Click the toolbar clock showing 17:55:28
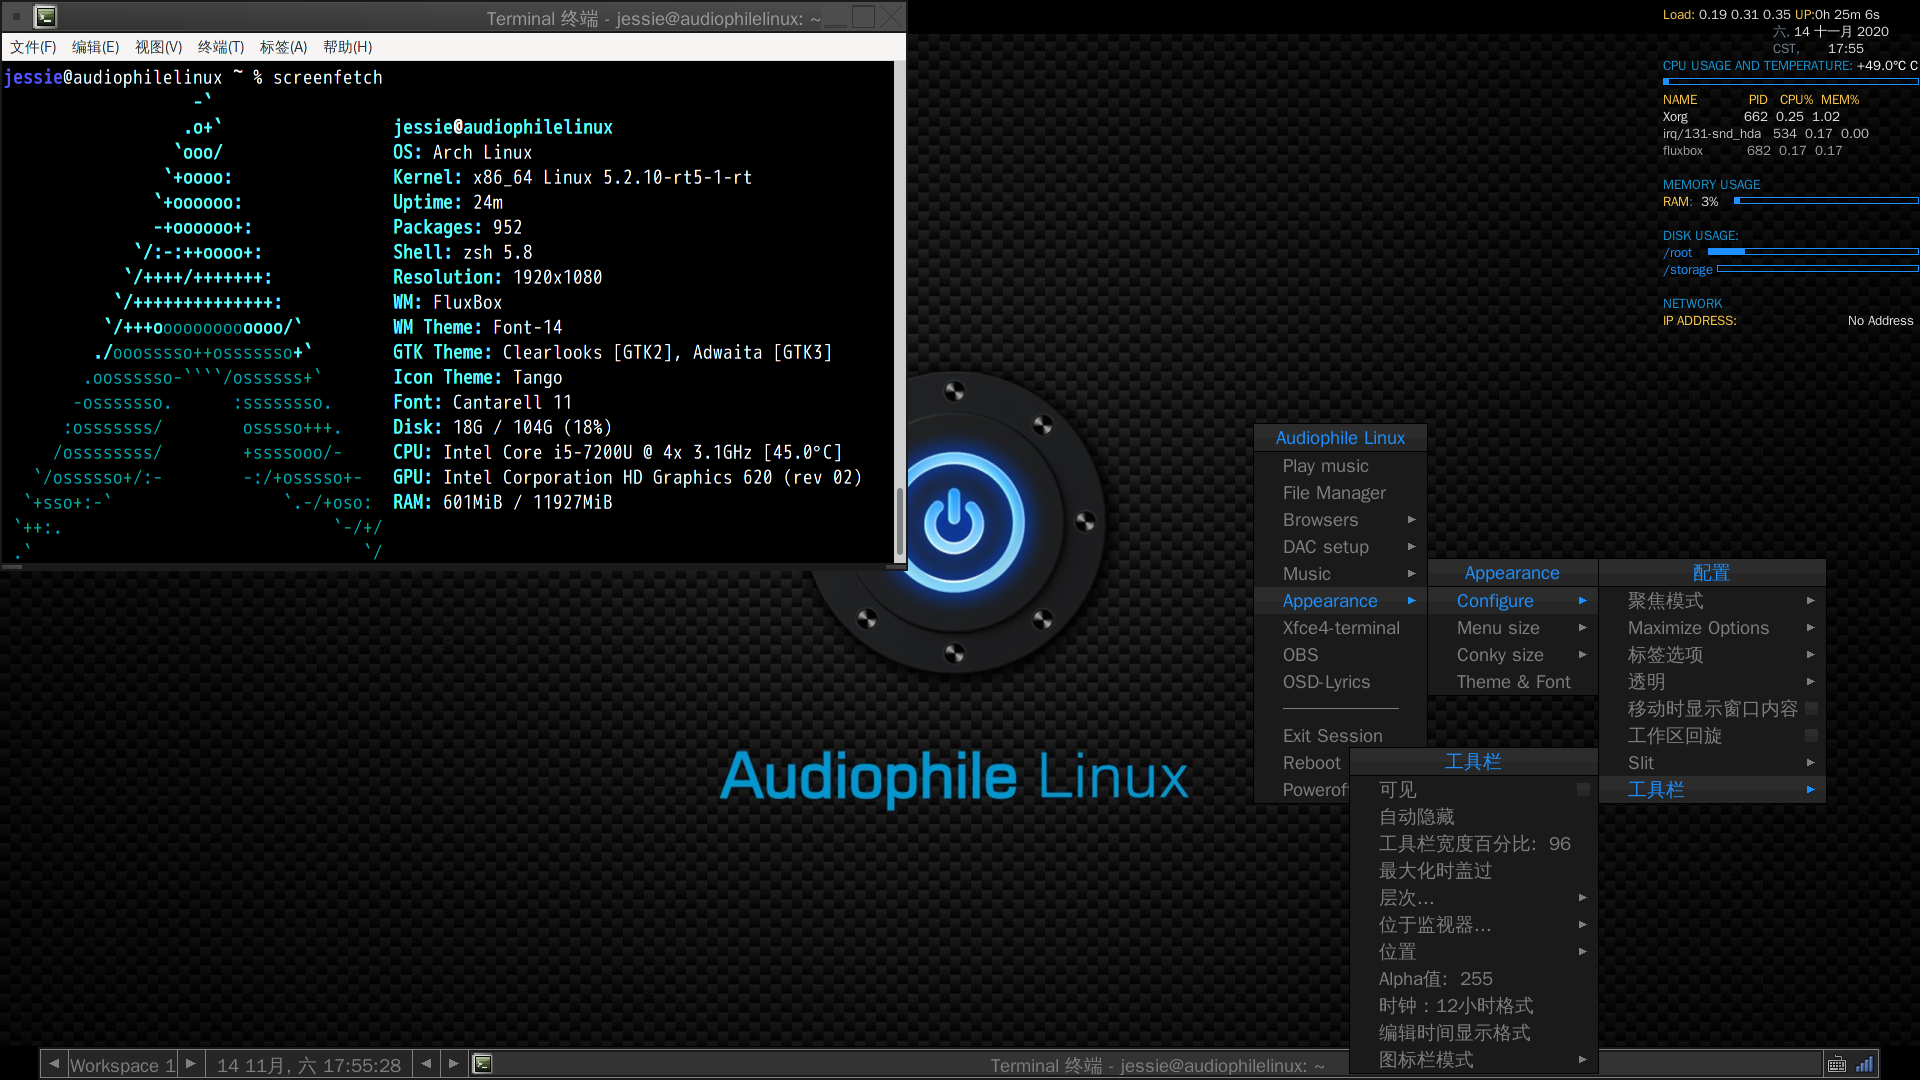Screen dimensions: 1920x1080 tap(309, 1065)
